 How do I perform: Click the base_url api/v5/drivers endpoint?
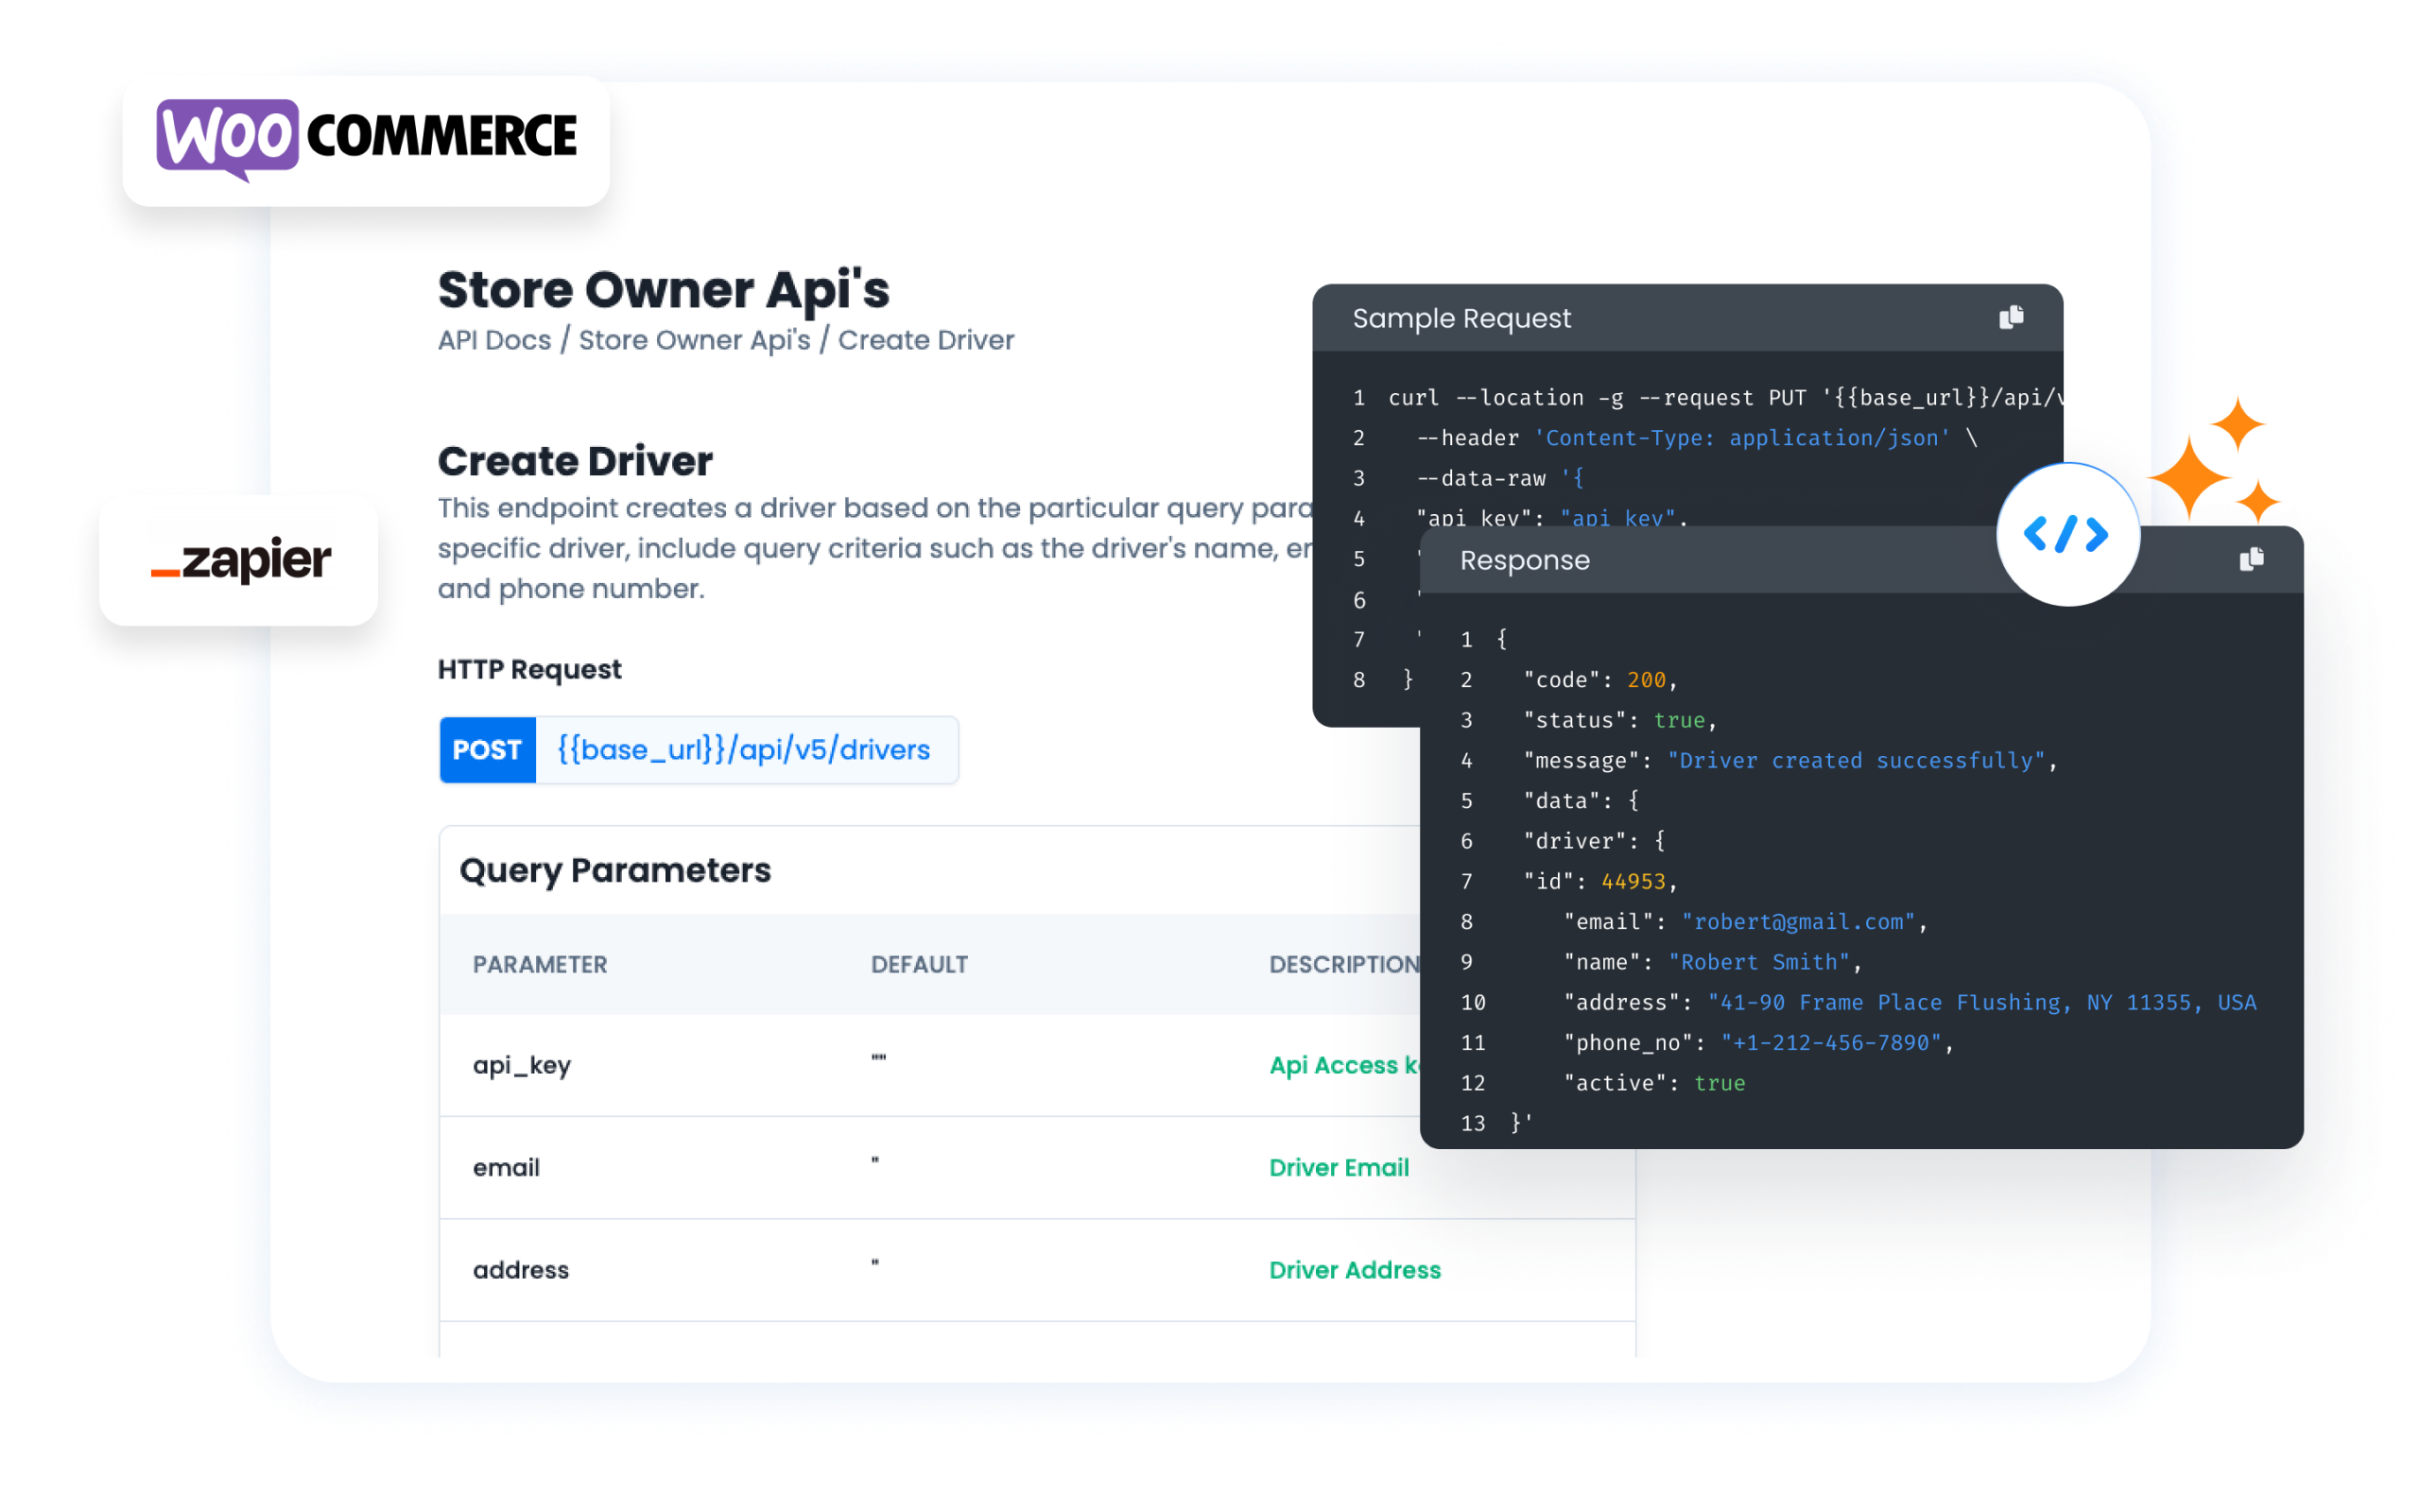coord(743,750)
